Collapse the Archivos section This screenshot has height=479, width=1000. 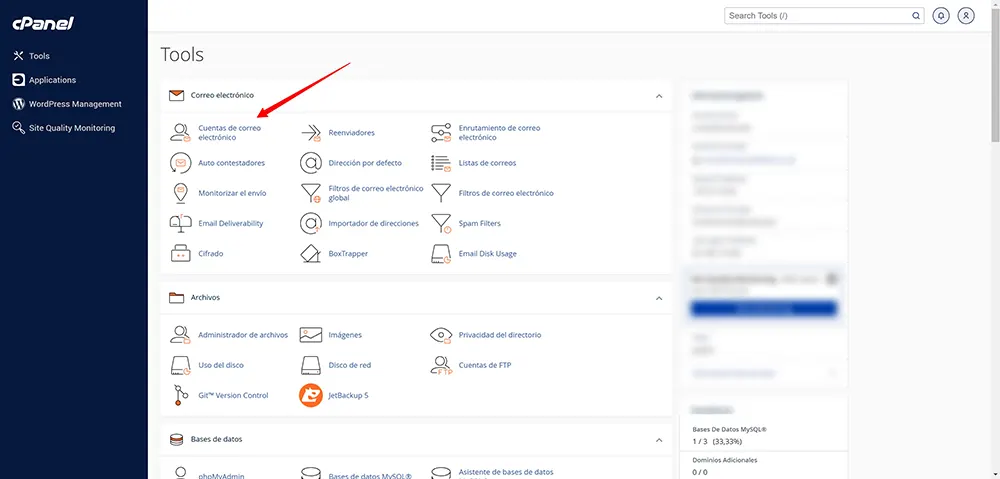coord(659,298)
